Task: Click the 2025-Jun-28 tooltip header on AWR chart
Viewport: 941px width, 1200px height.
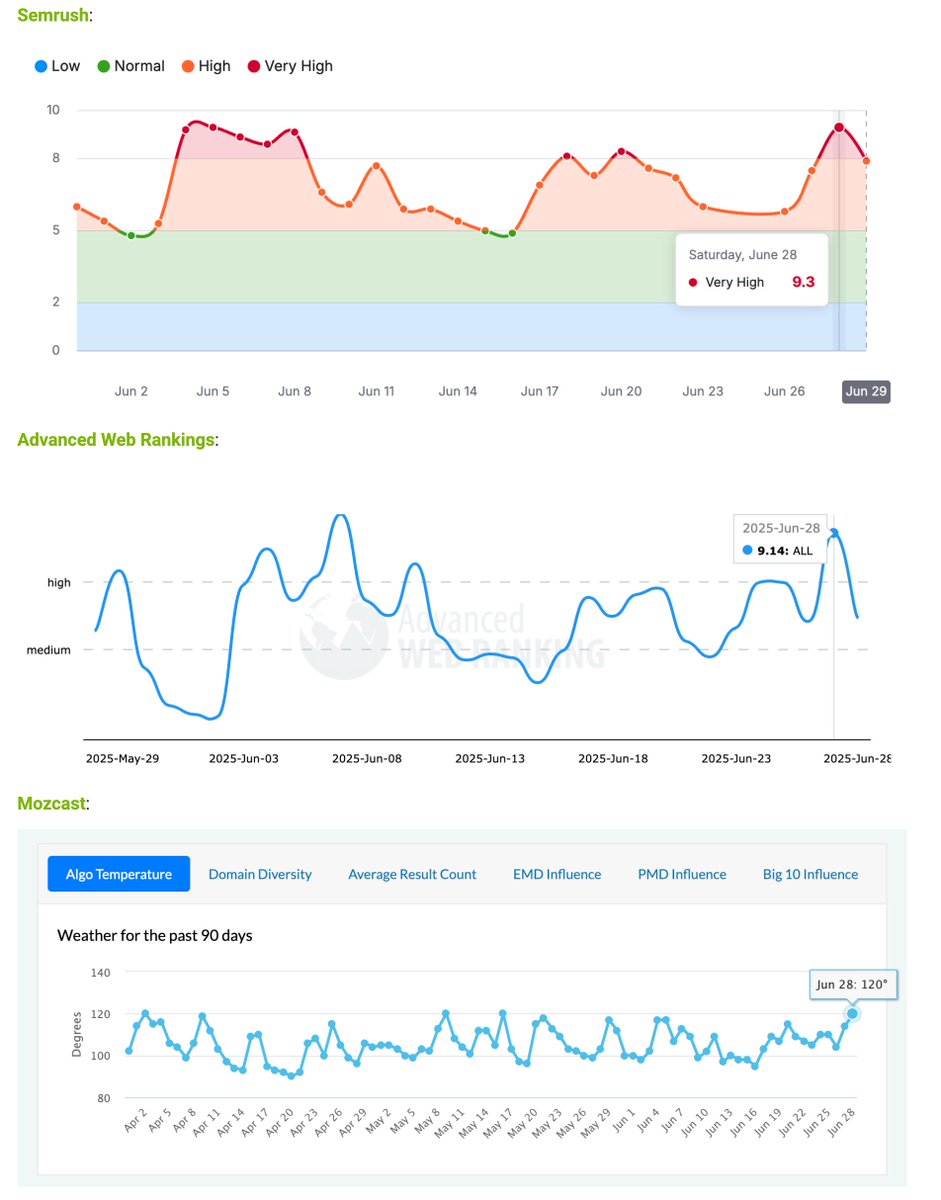Action: pyautogui.click(x=781, y=528)
